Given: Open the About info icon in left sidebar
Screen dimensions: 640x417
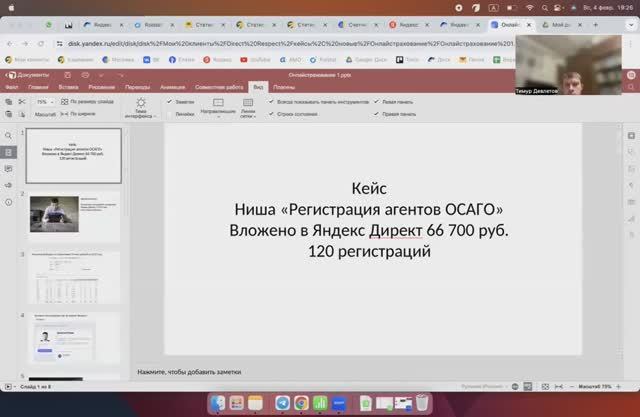Looking at the screenshot, I should [x=8, y=202].
